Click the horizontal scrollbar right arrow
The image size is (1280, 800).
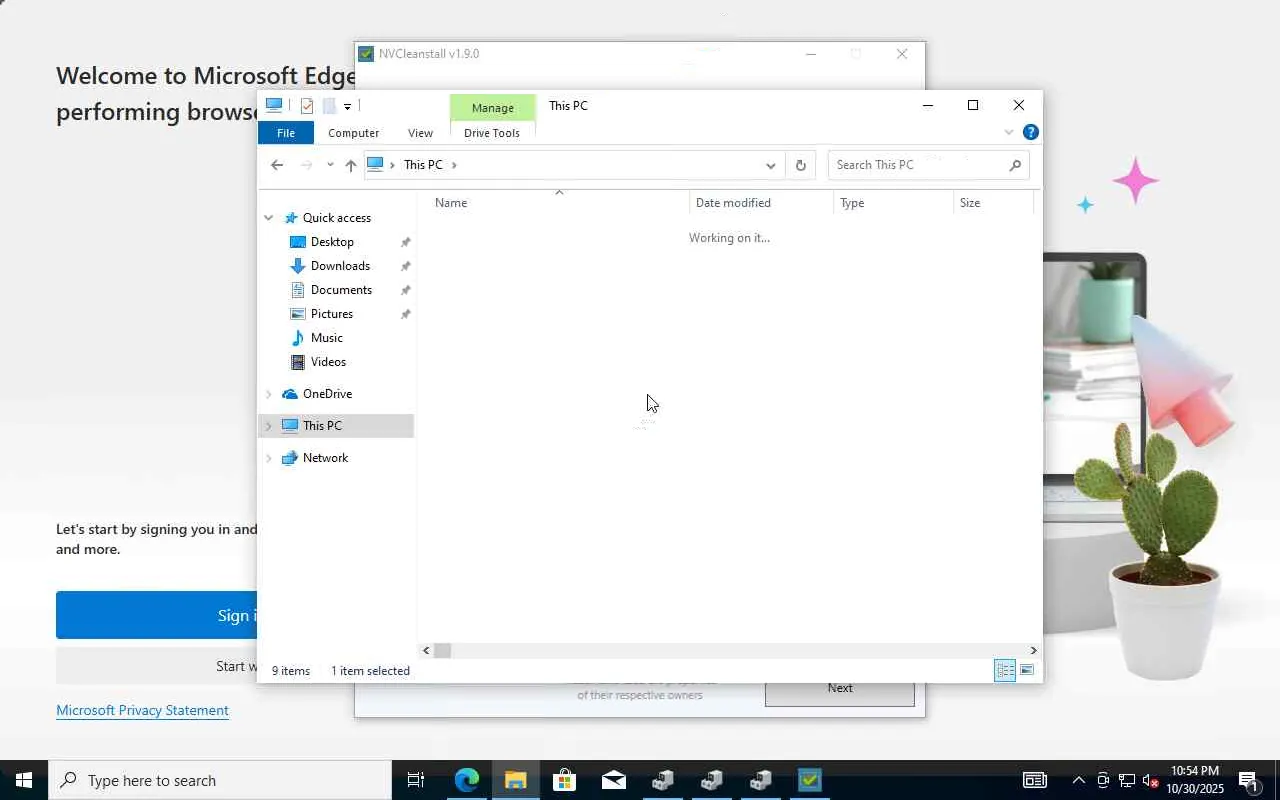pos(1033,651)
